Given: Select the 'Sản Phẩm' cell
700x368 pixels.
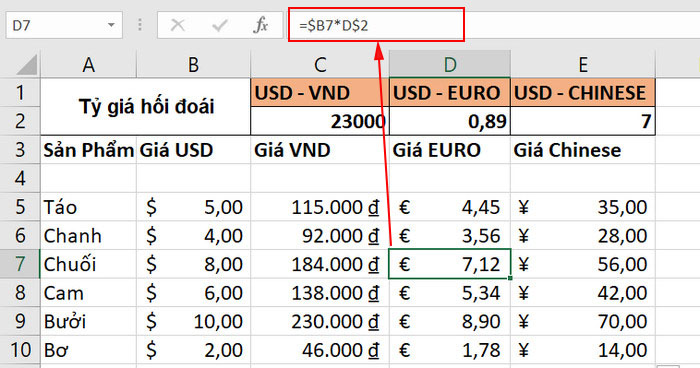Looking at the screenshot, I should click(88, 150).
